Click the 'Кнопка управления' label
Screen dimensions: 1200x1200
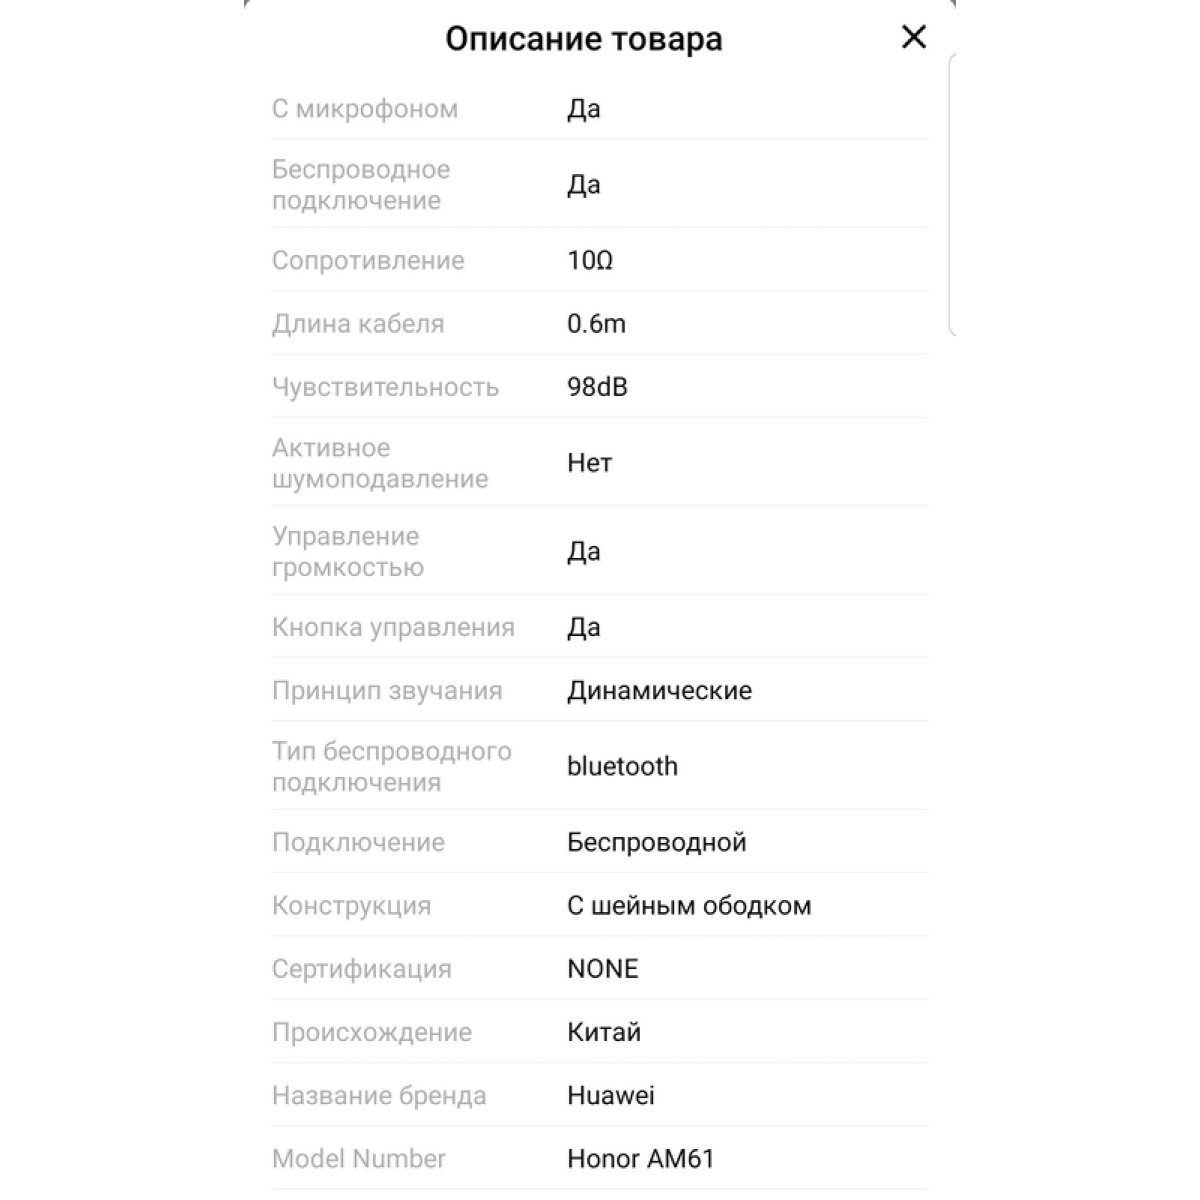click(393, 628)
